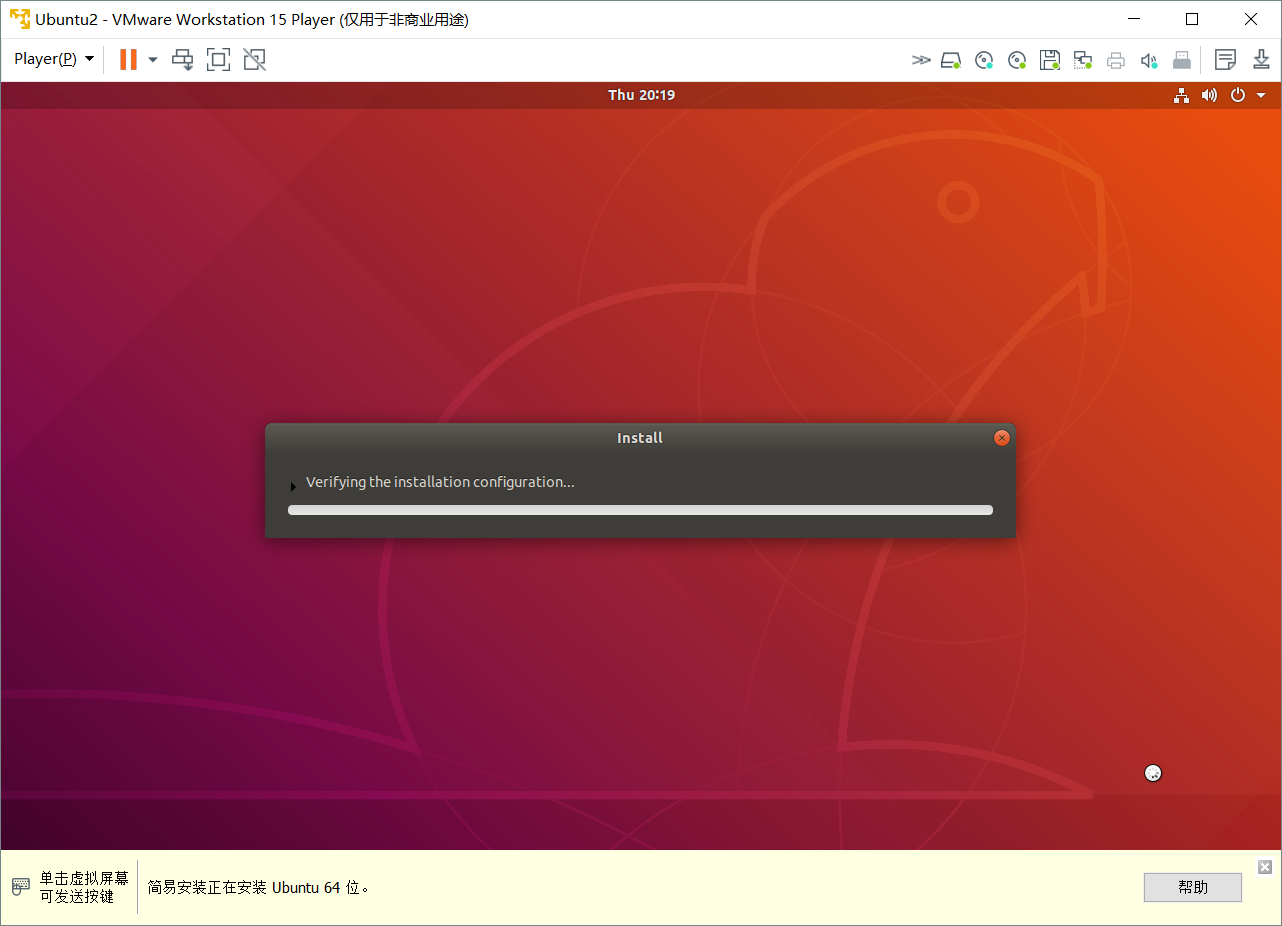
Task: Click the VMware Player icon in title bar
Action: tap(19, 19)
